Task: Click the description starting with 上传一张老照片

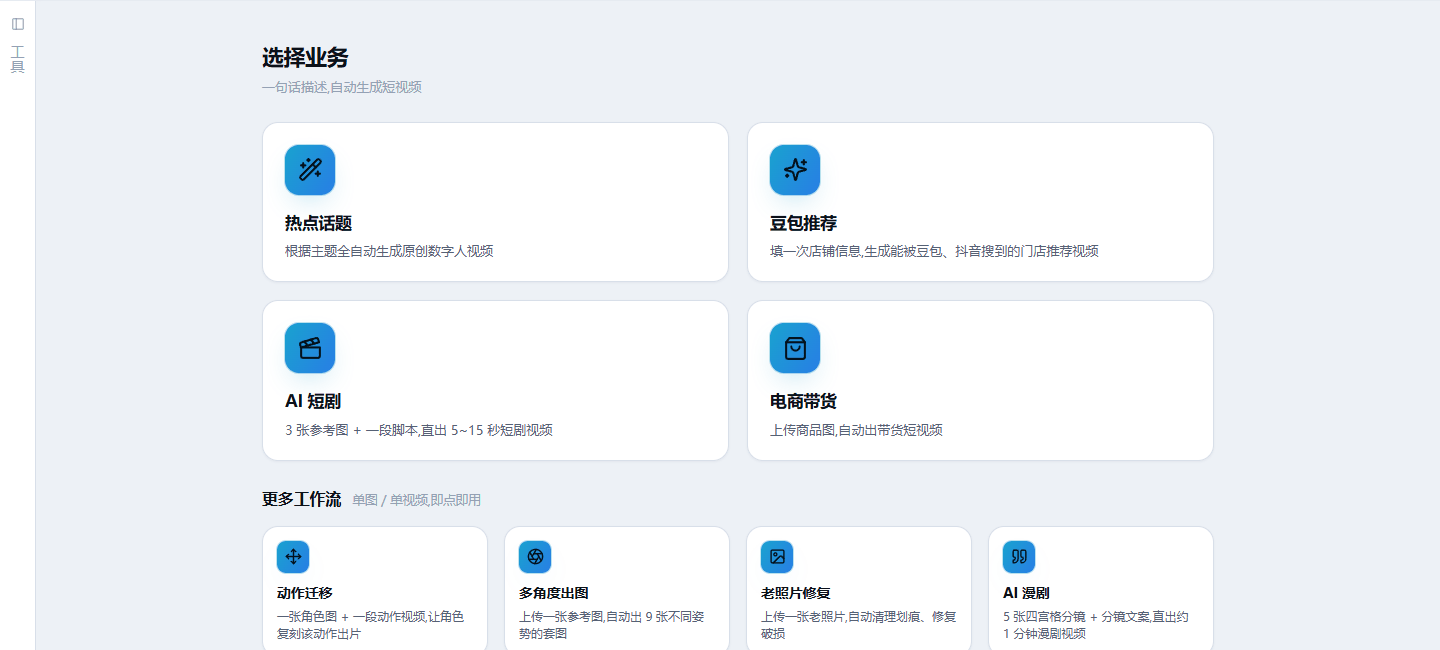Action: (859, 625)
